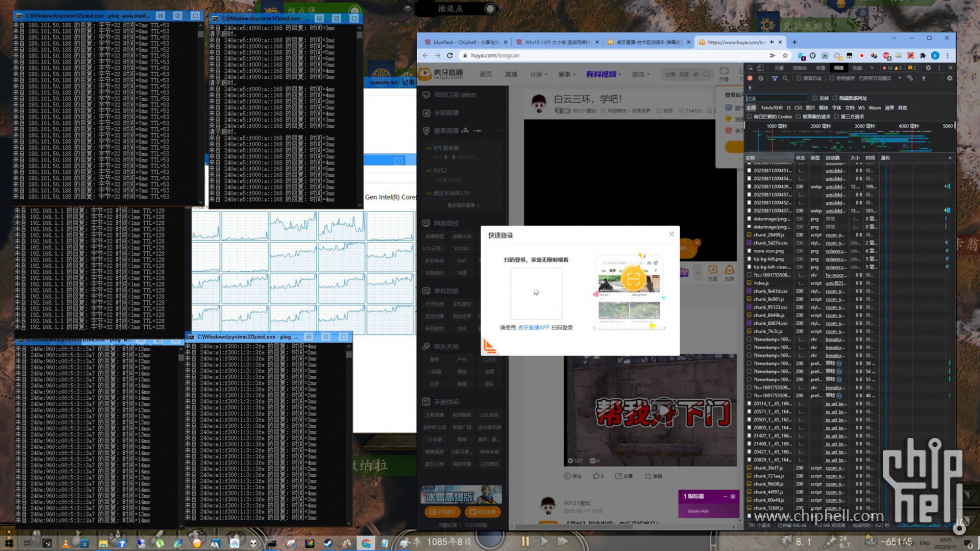Image resolution: width=980 pixels, height=551 pixels.
Task: Toggle checkbox beside chunk_5d27c.css request
Action: 749,243
